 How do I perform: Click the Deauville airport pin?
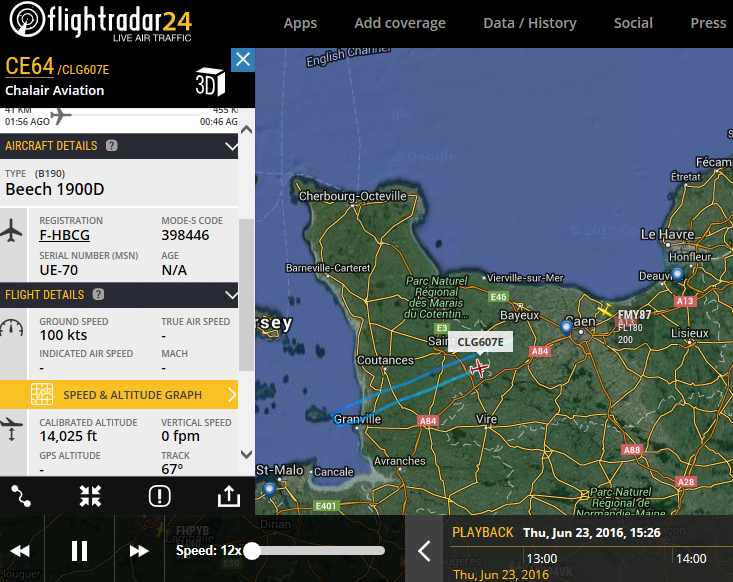click(x=677, y=274)
